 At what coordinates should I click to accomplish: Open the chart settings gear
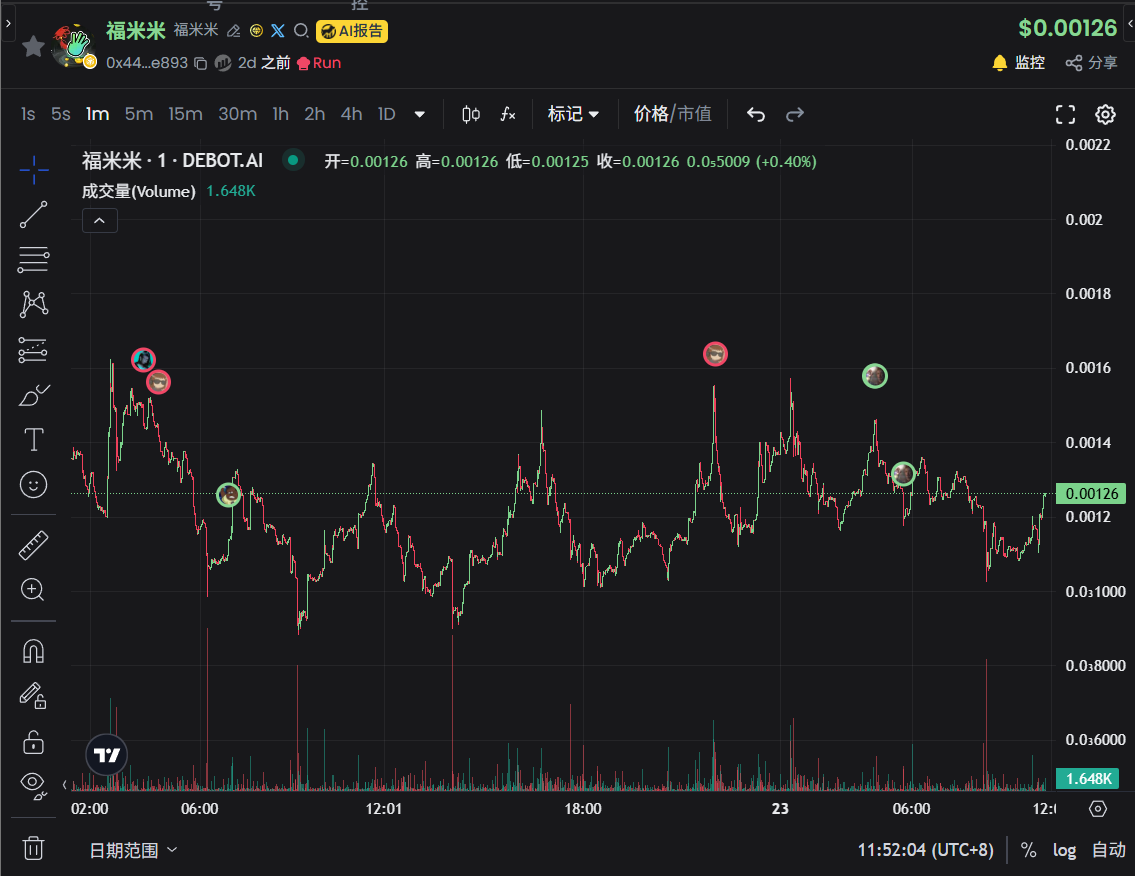pyautogui.click(x=1104, y=114)
